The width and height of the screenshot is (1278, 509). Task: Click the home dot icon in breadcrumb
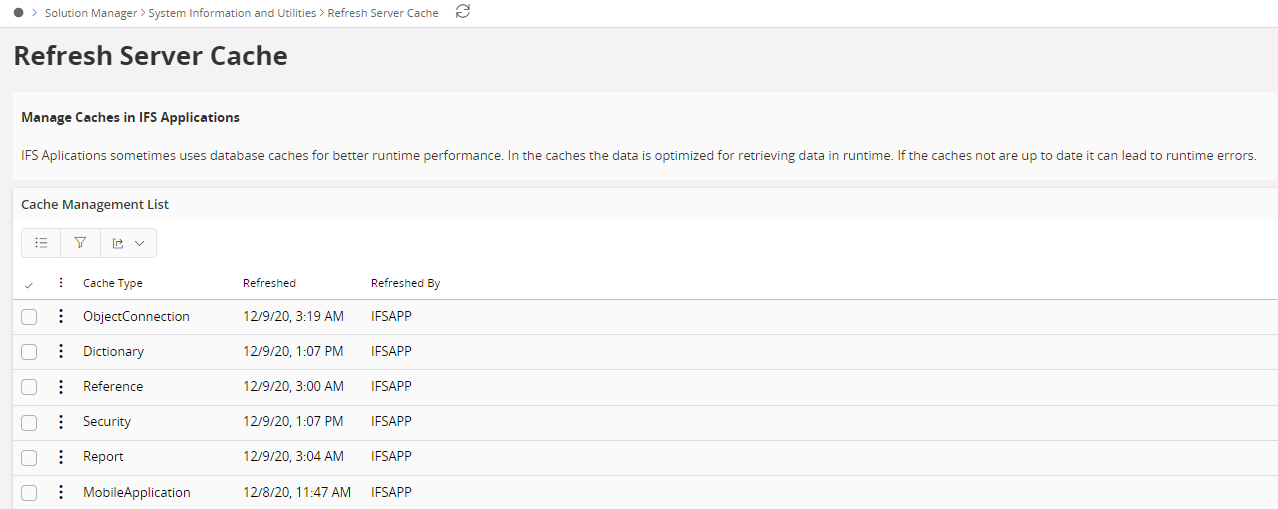click(x=19, y=13)
